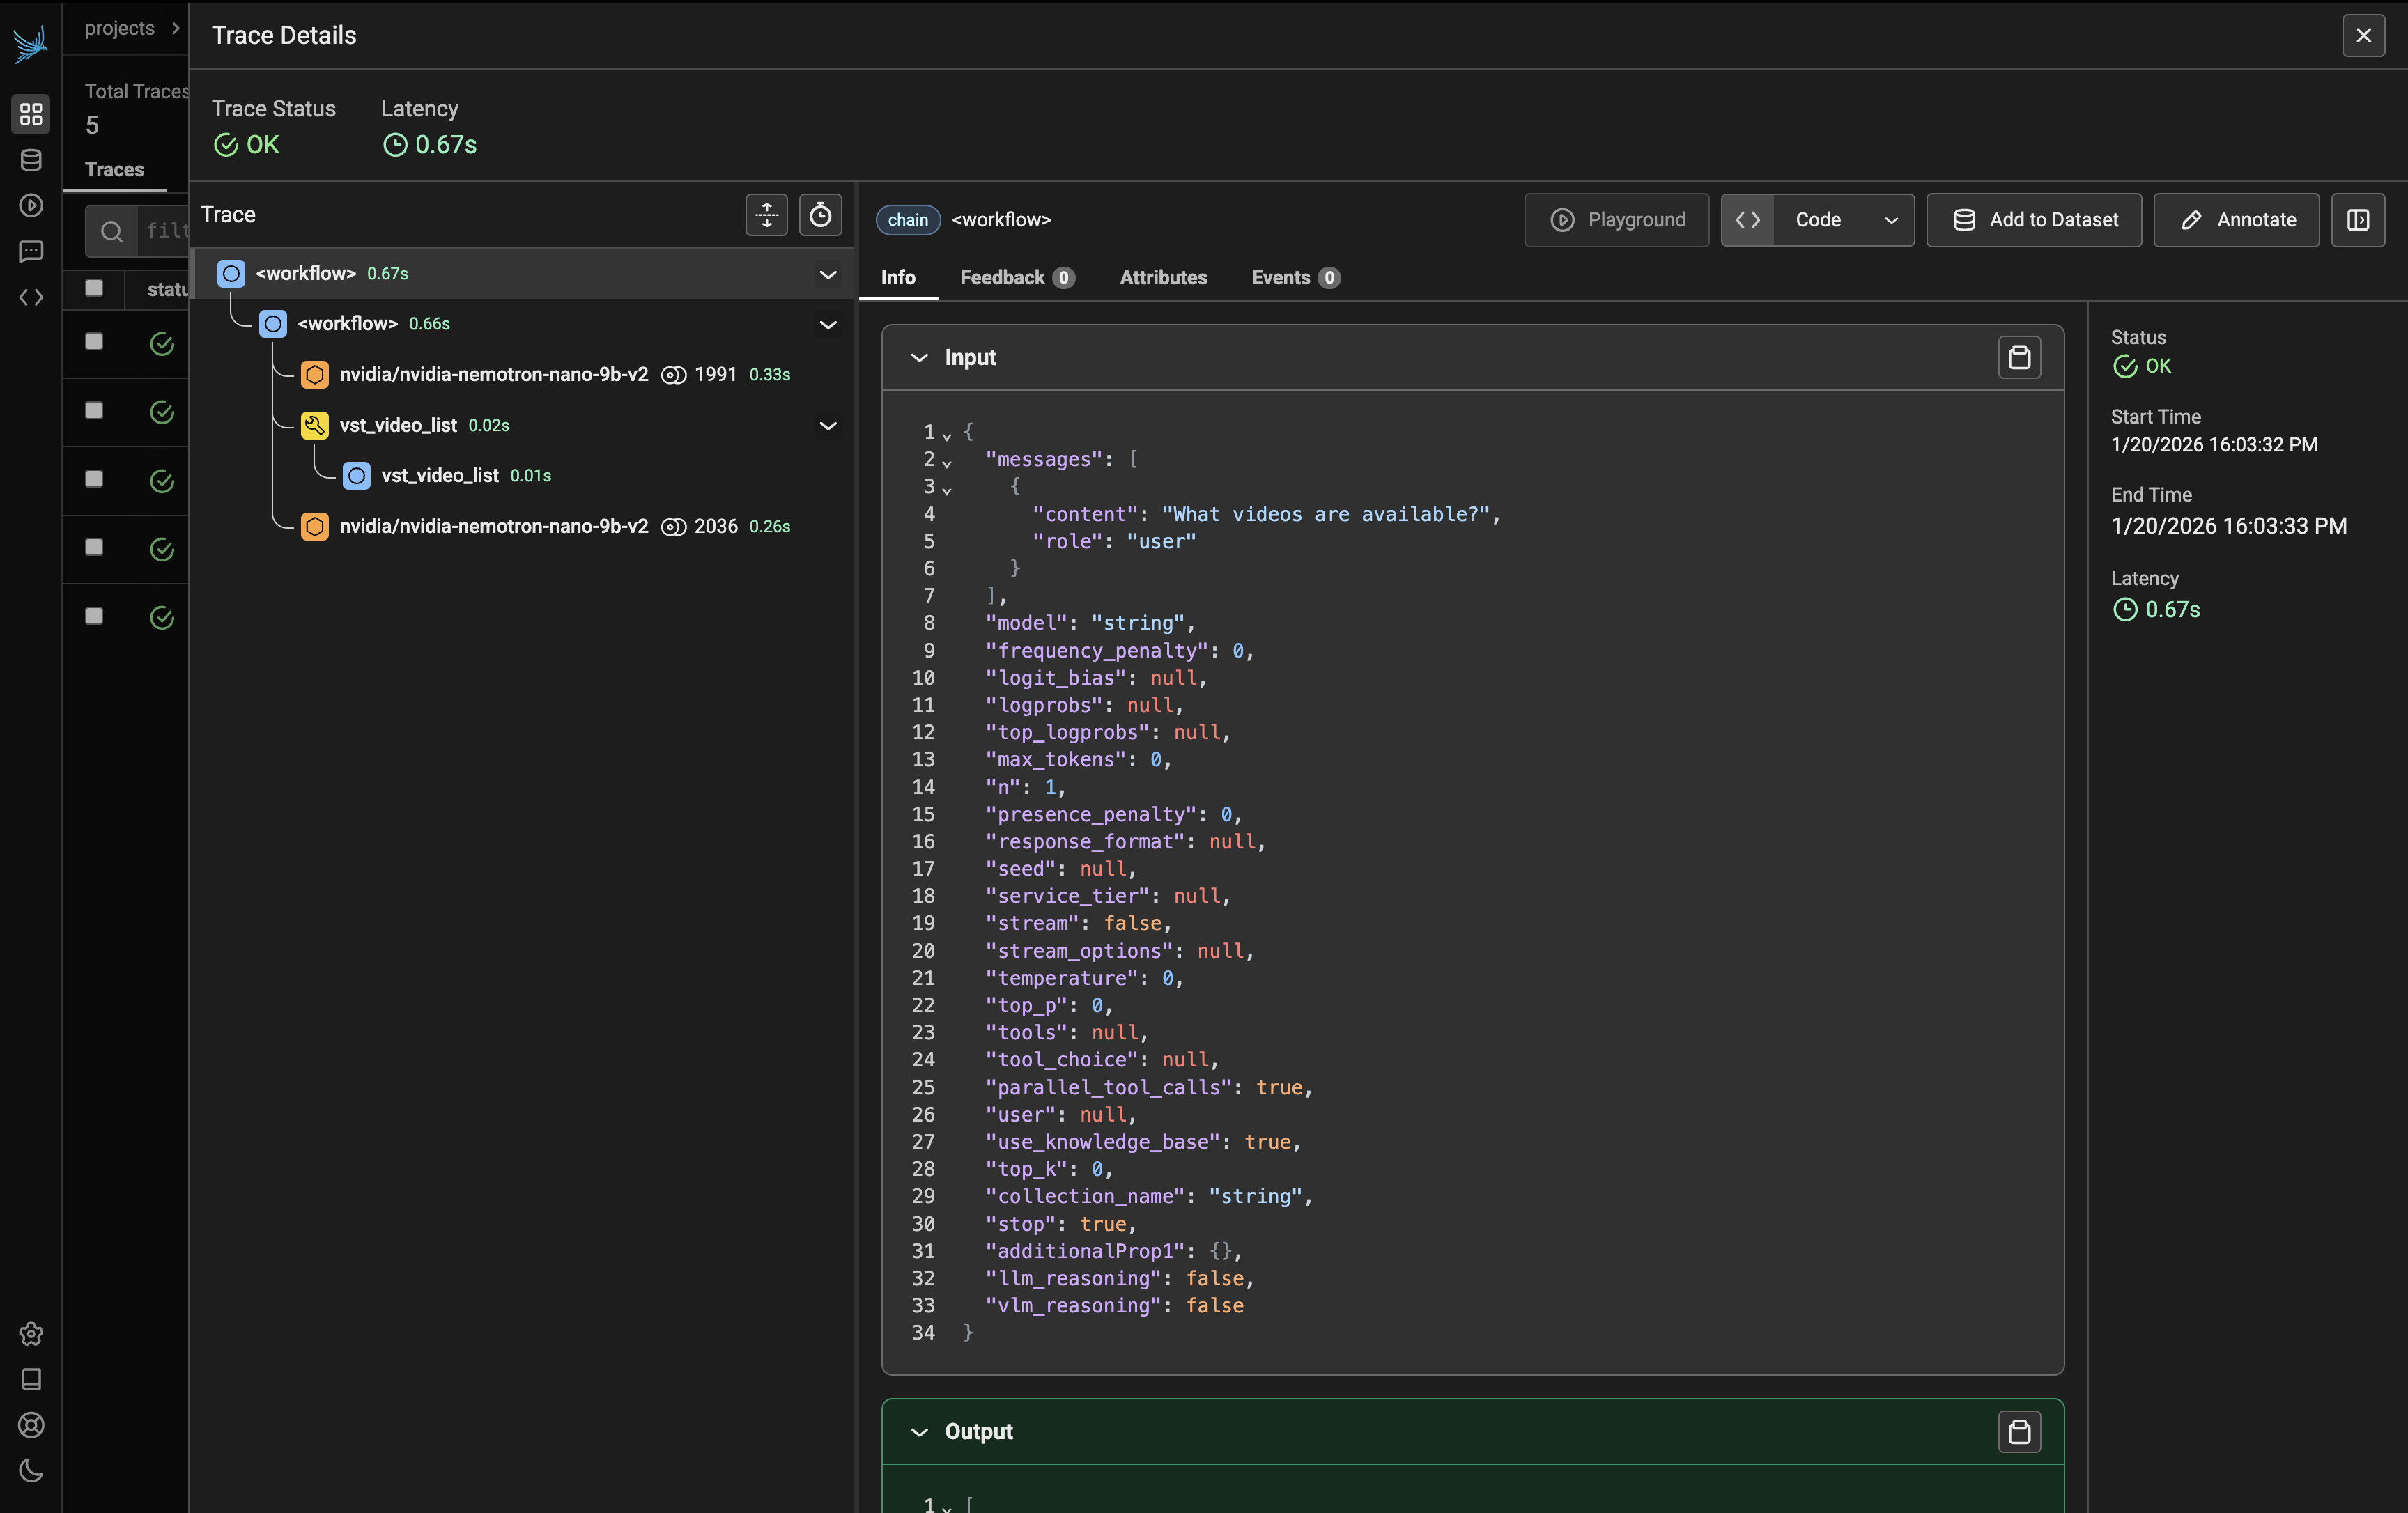Screen dimensions: 2408x1513
Task: Click the timer icon in the Trace header
Action: coord(820,215)
